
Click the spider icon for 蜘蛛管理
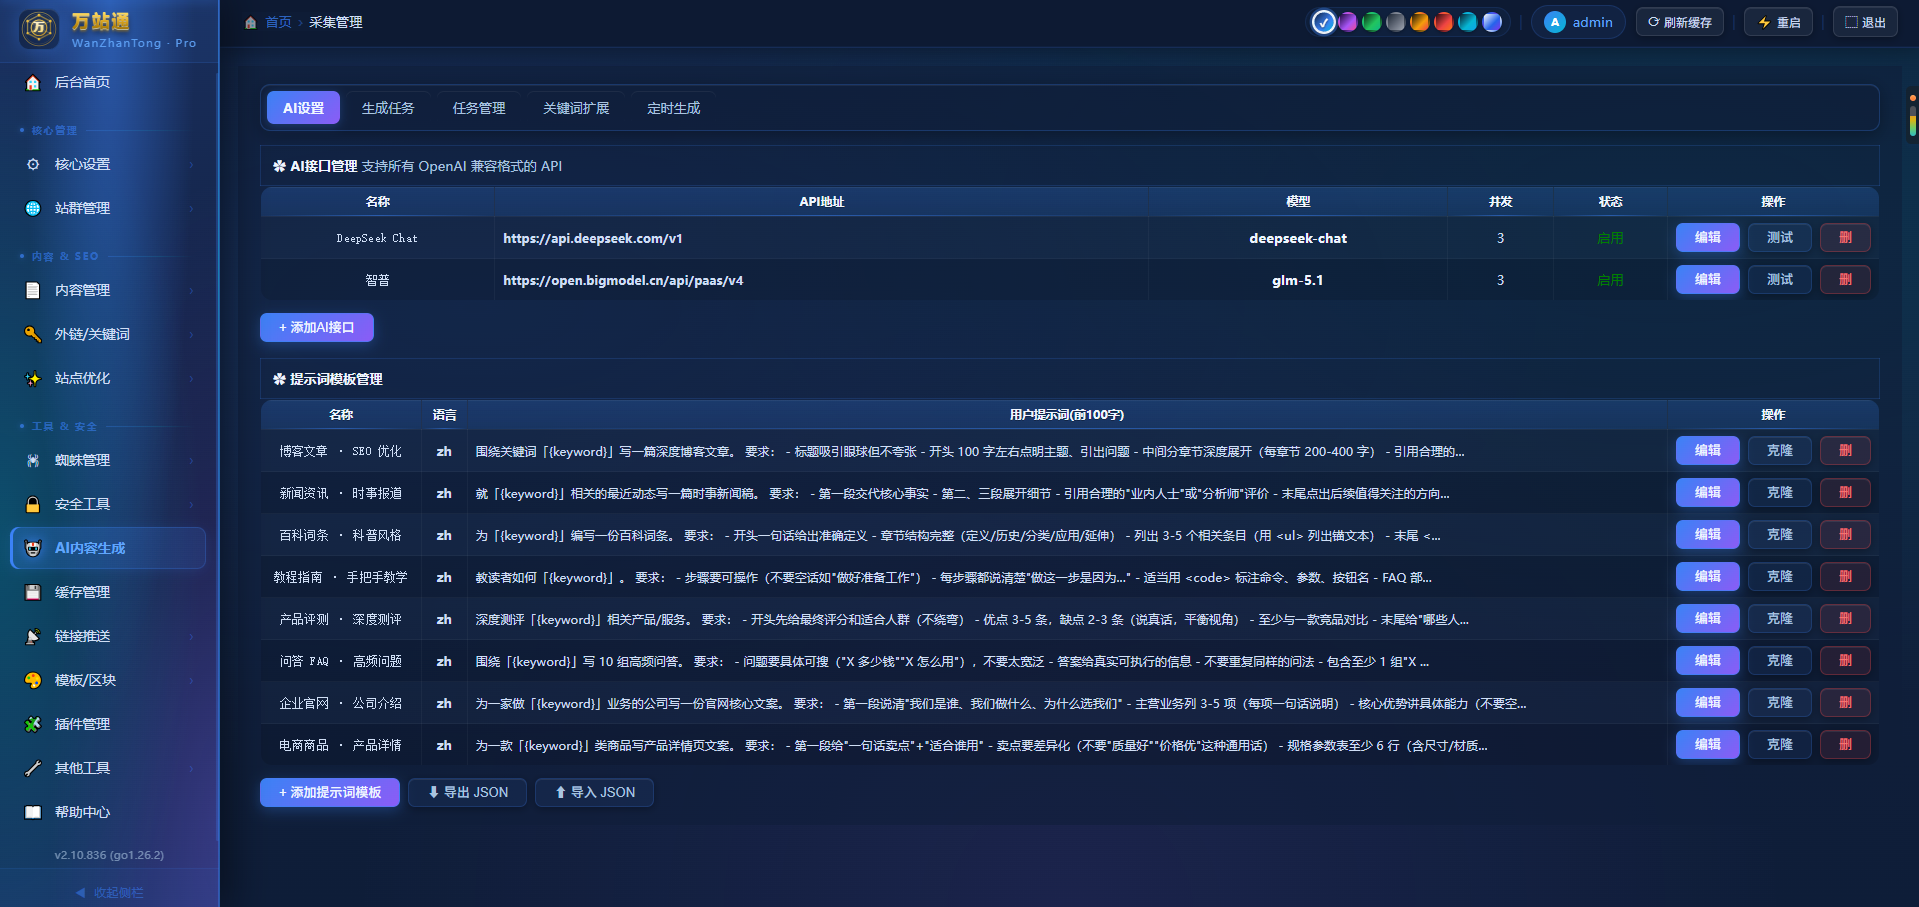pos(33,461)
